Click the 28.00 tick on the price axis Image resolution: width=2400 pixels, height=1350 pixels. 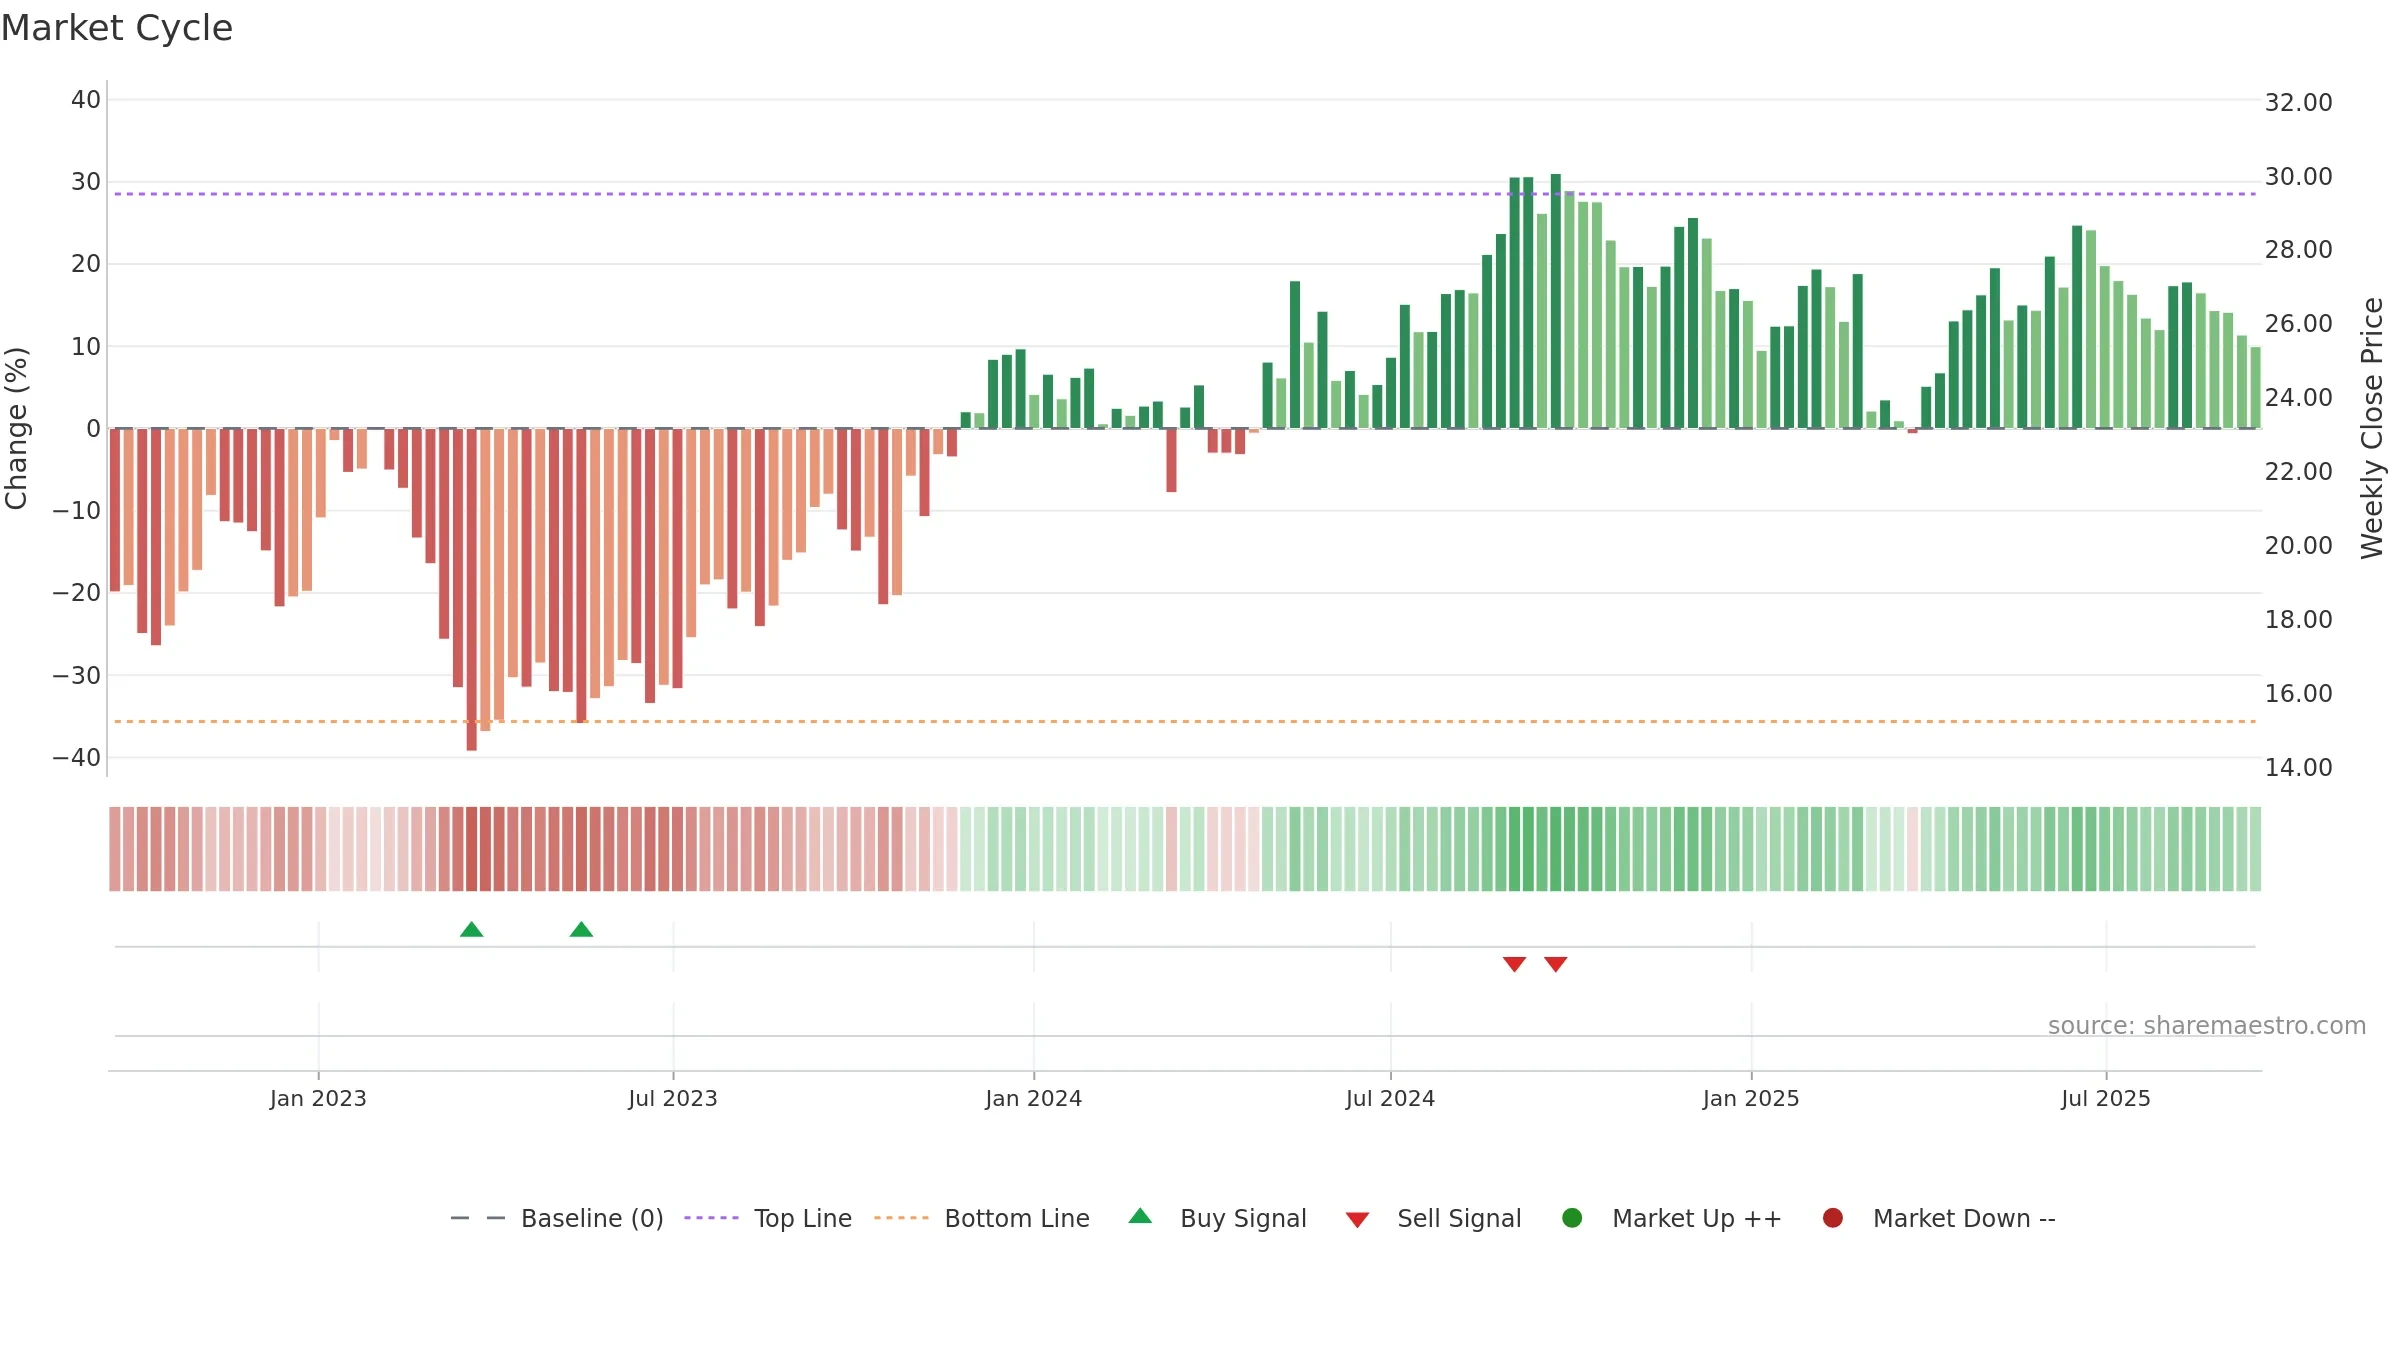click(2298, 250)
